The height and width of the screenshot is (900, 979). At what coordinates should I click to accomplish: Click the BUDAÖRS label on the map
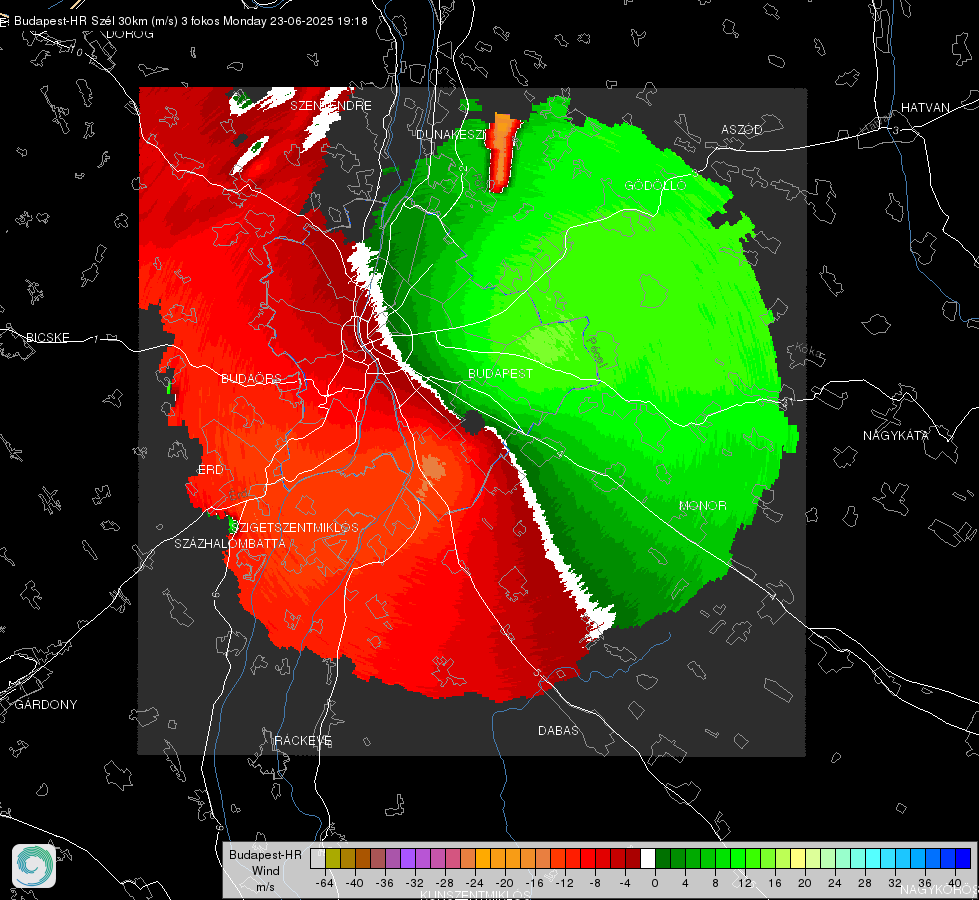click(x=251, y=378)
